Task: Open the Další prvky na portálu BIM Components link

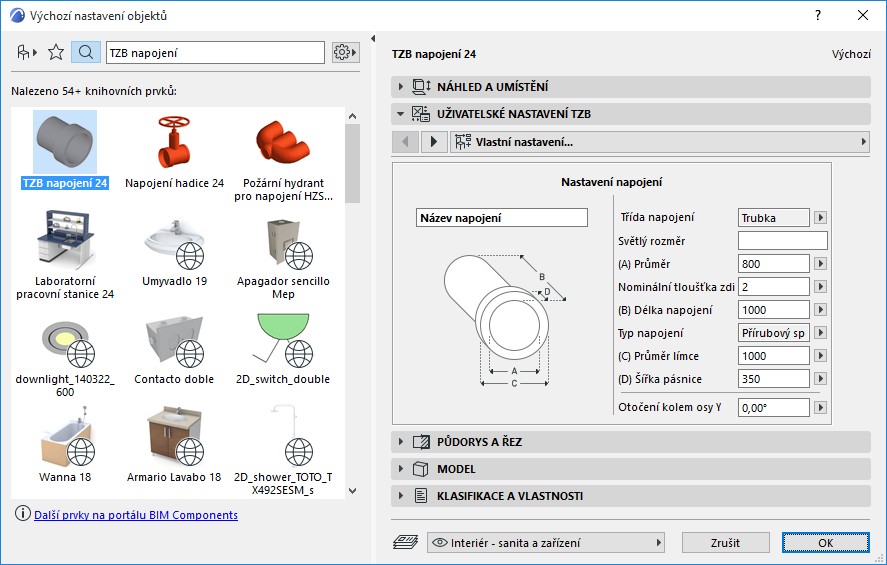Action: click(136, 515)
